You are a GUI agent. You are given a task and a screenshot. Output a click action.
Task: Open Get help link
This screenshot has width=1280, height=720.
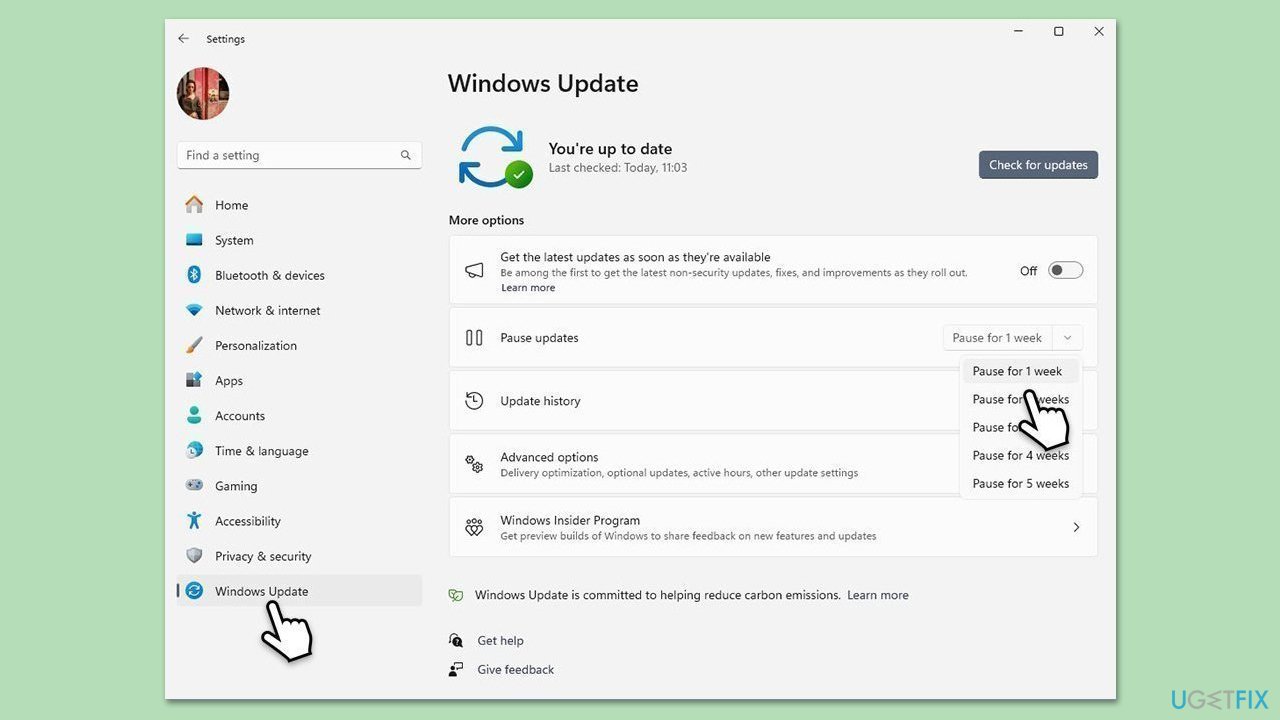(x=500, y=641)
